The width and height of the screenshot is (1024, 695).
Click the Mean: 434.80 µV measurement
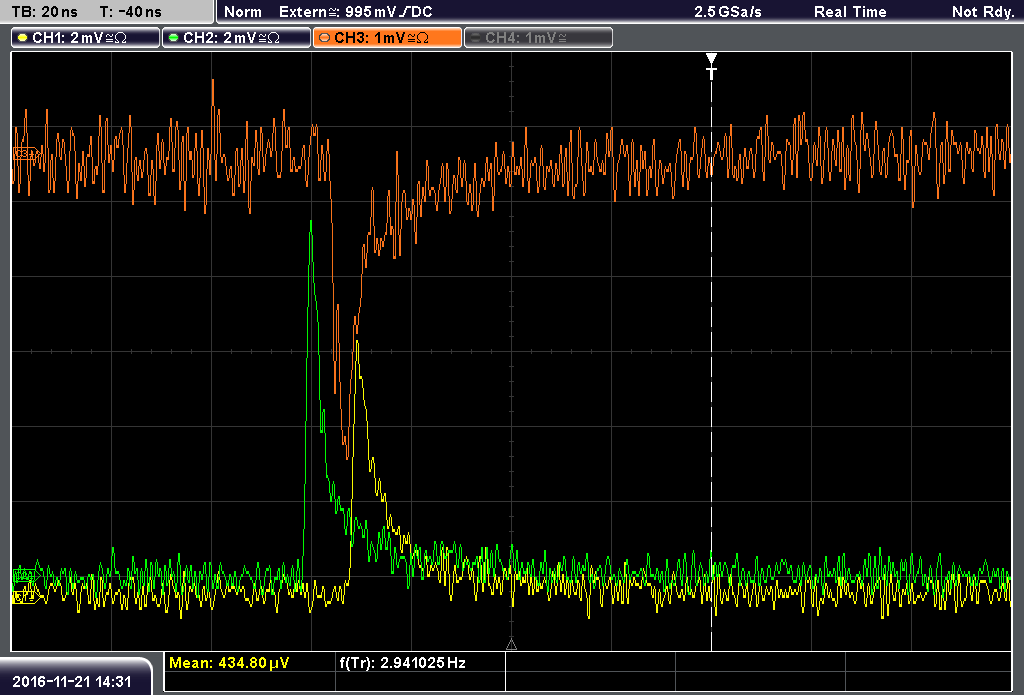(229, 663)
